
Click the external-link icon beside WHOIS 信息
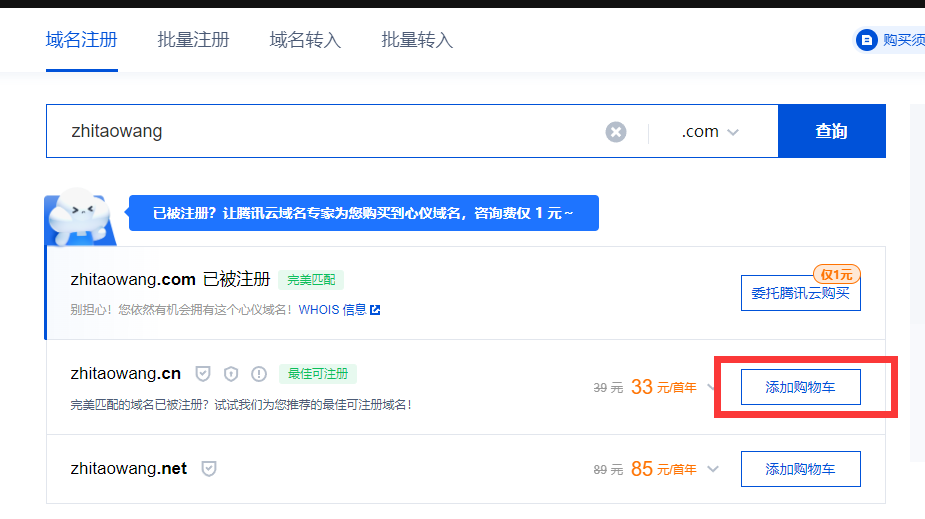[375, 310]
